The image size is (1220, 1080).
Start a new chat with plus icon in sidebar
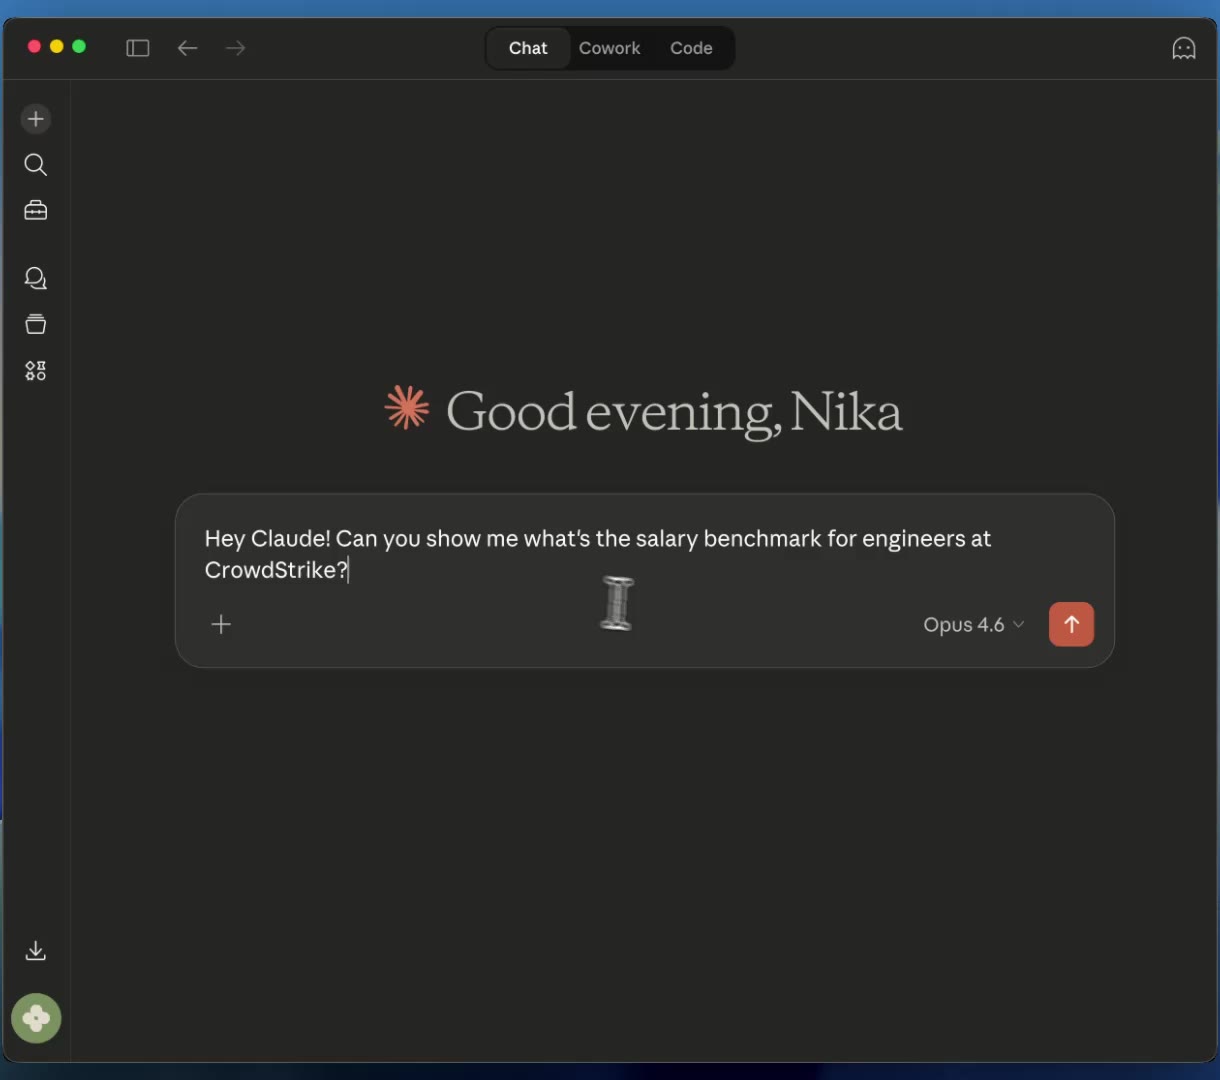[36, 119]
